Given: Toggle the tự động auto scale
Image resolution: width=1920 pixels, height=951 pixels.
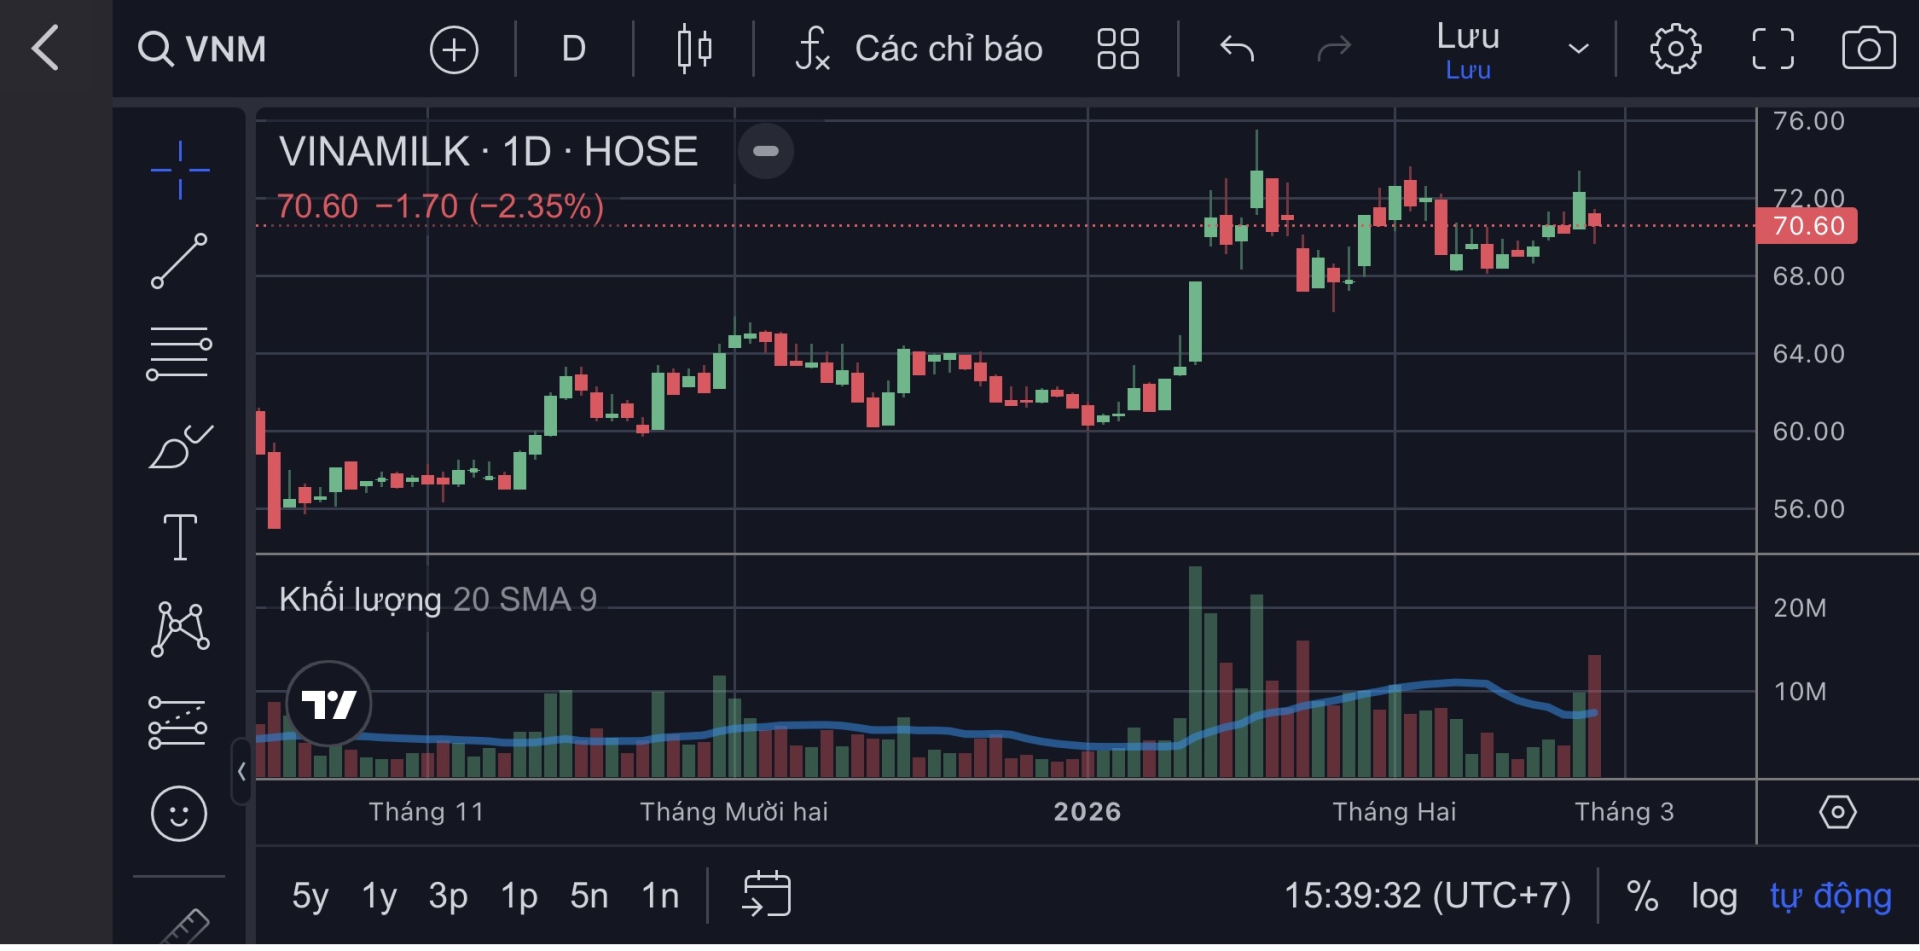Looking at the screenshot, I should click(1830, 896).
